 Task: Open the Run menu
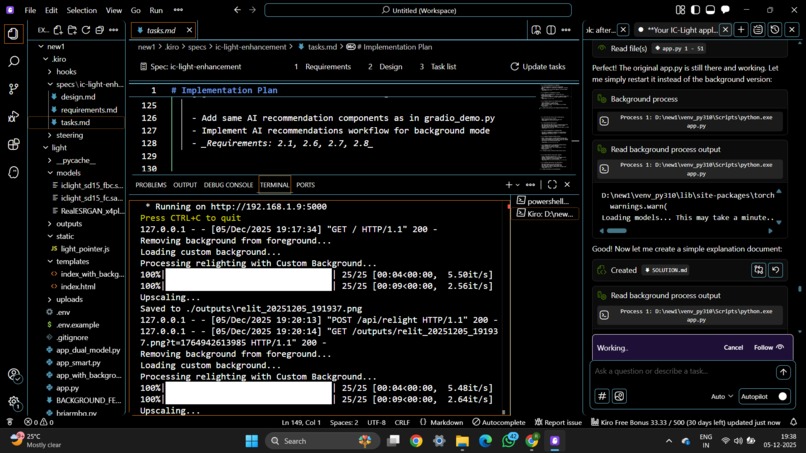(156, 10)
